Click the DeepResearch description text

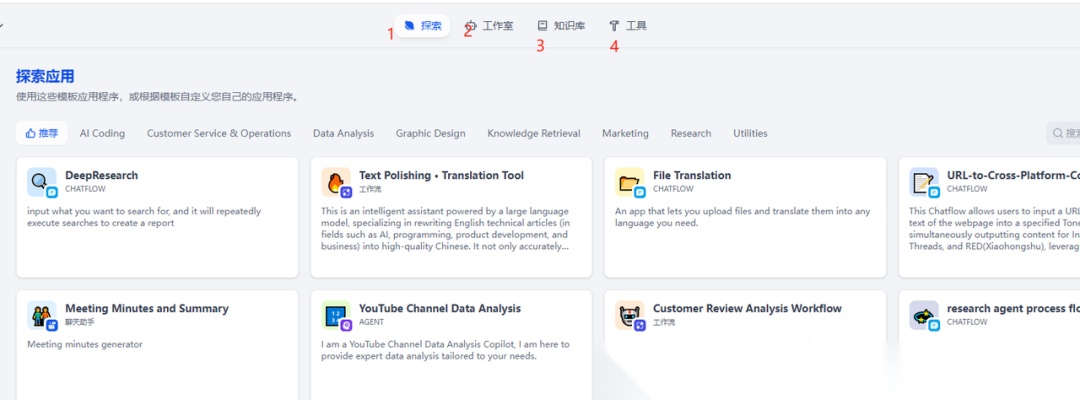point(144,217)
